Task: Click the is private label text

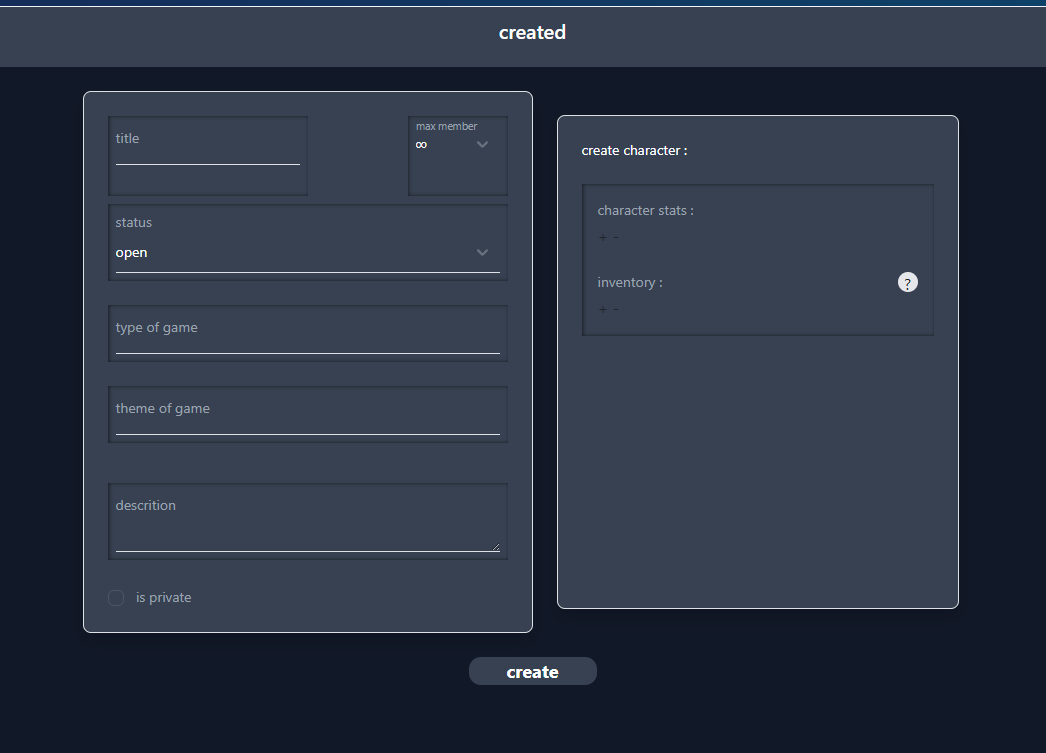Action: point(163,598)
